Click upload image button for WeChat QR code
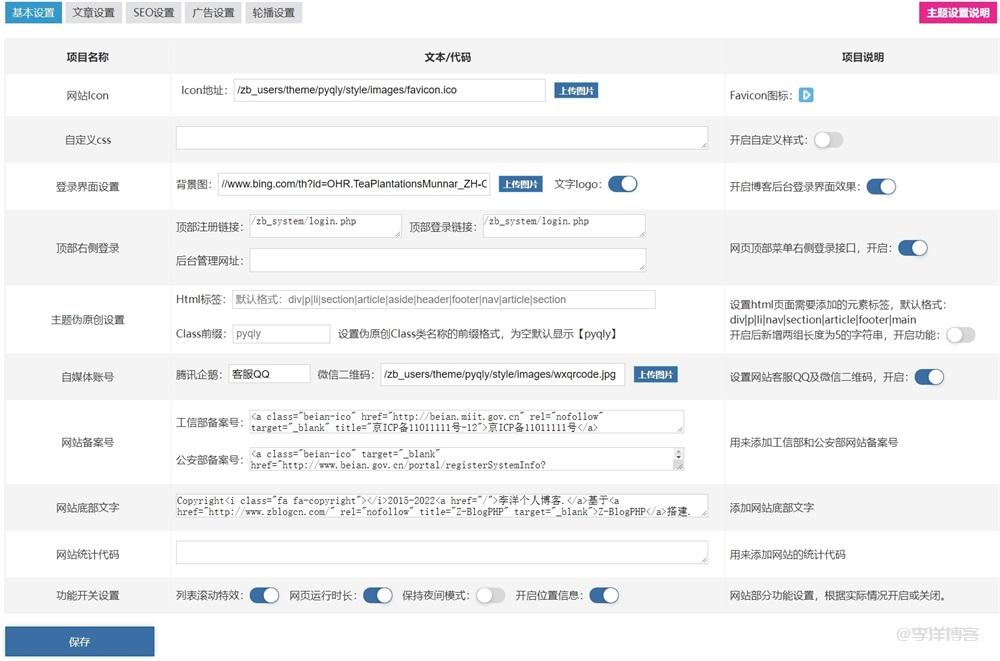The image size is (1000, 661). coord(655,374)
